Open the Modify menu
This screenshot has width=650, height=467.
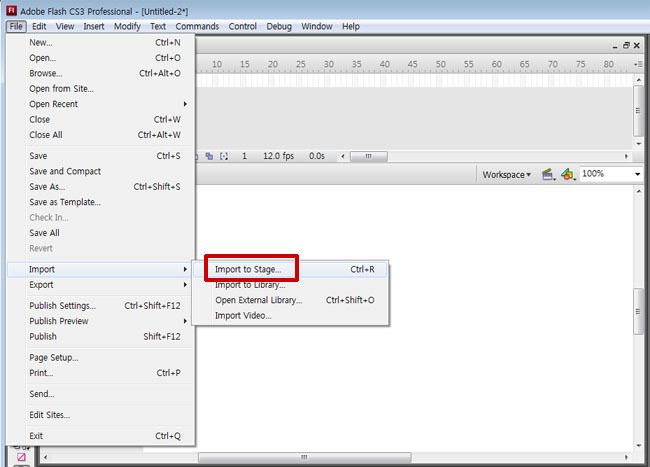pos(127,27)
